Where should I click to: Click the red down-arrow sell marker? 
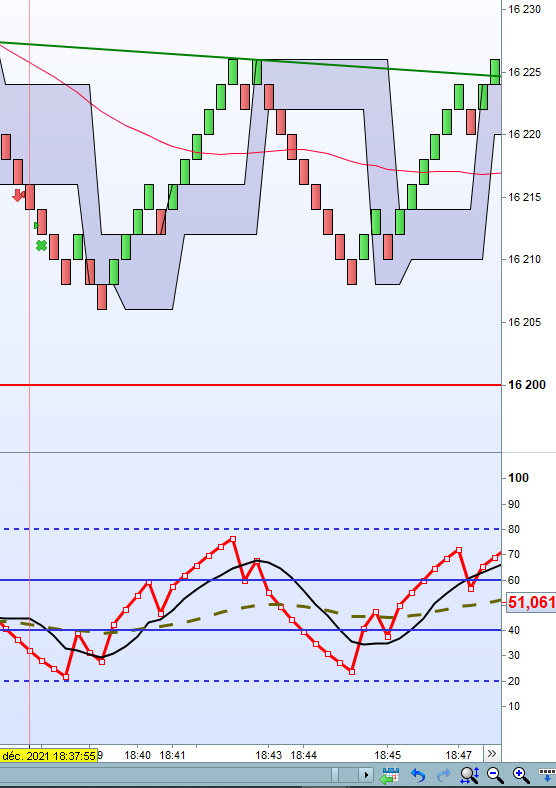pyautogui.click(x=19, y=195)
